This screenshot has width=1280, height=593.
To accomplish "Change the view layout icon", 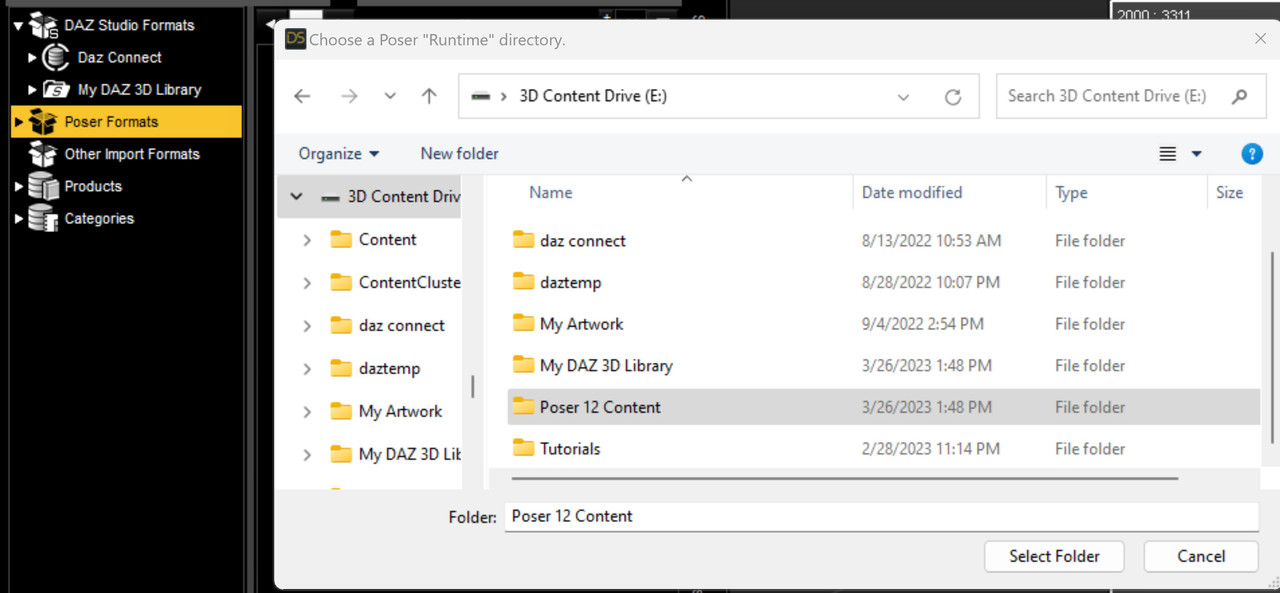I will tap(1167, 154).
